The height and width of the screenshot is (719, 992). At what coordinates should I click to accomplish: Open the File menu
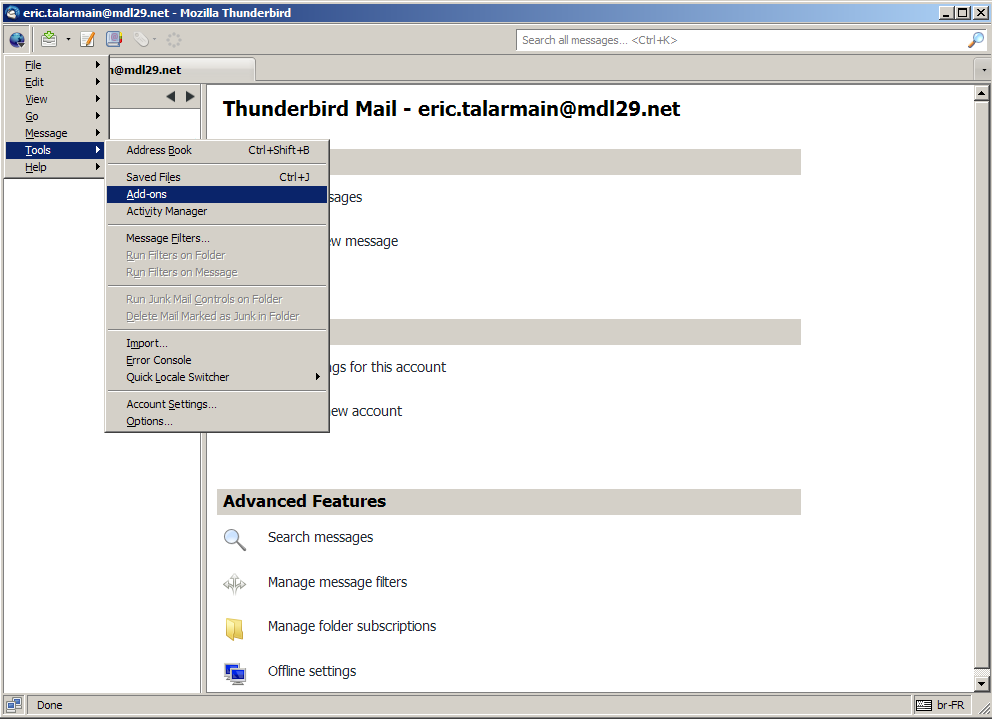[56, 65]
